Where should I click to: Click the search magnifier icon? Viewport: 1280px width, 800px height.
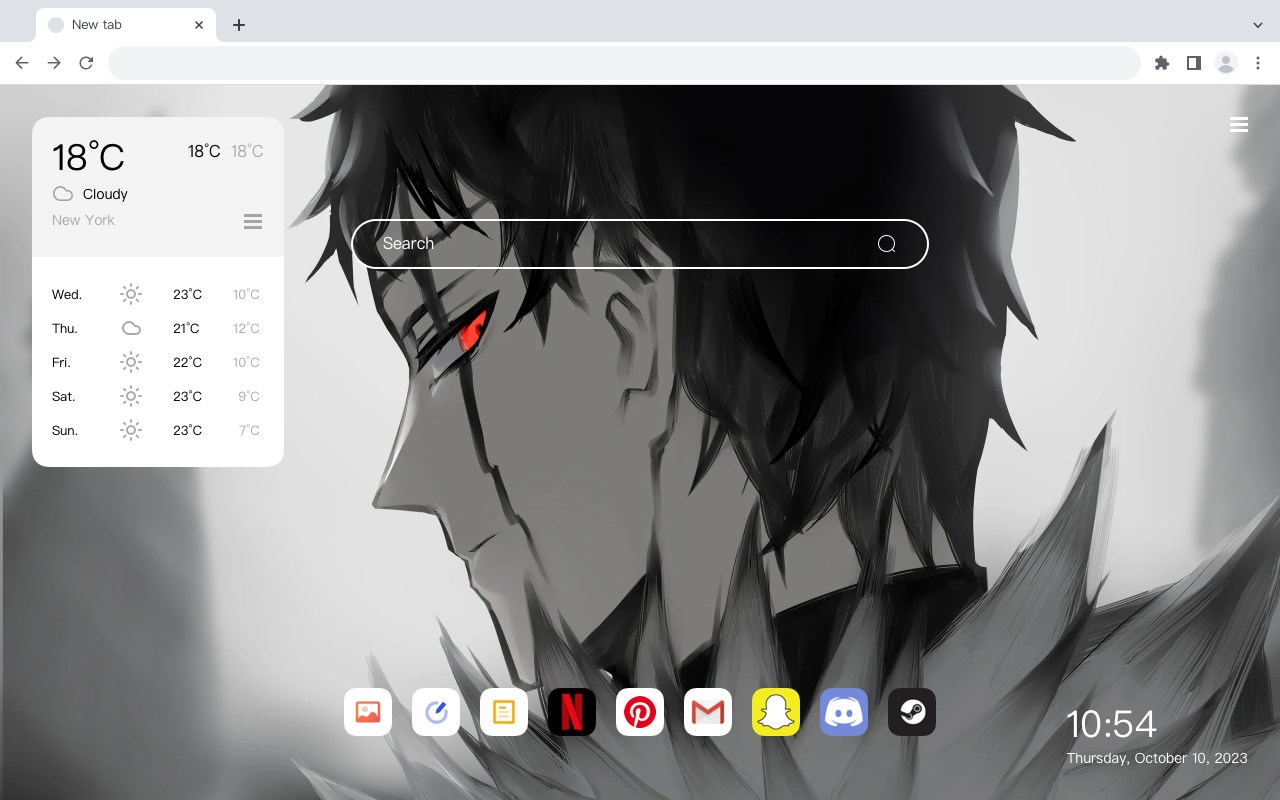tap(886, 244)
